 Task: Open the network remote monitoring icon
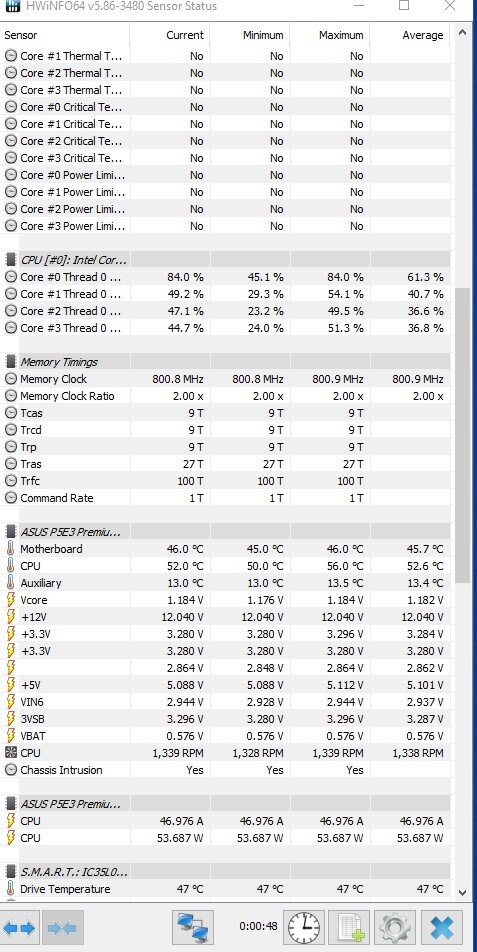point(194,928)
